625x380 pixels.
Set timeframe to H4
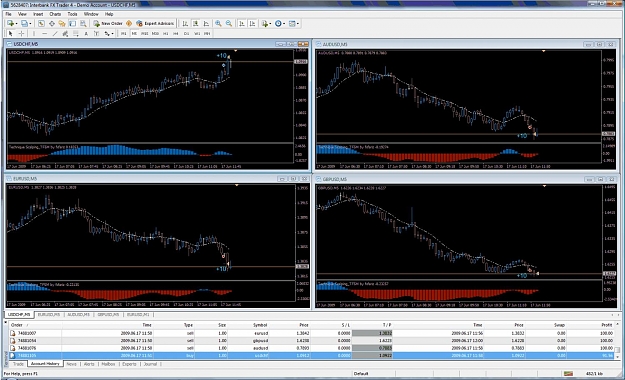(176, 33)
